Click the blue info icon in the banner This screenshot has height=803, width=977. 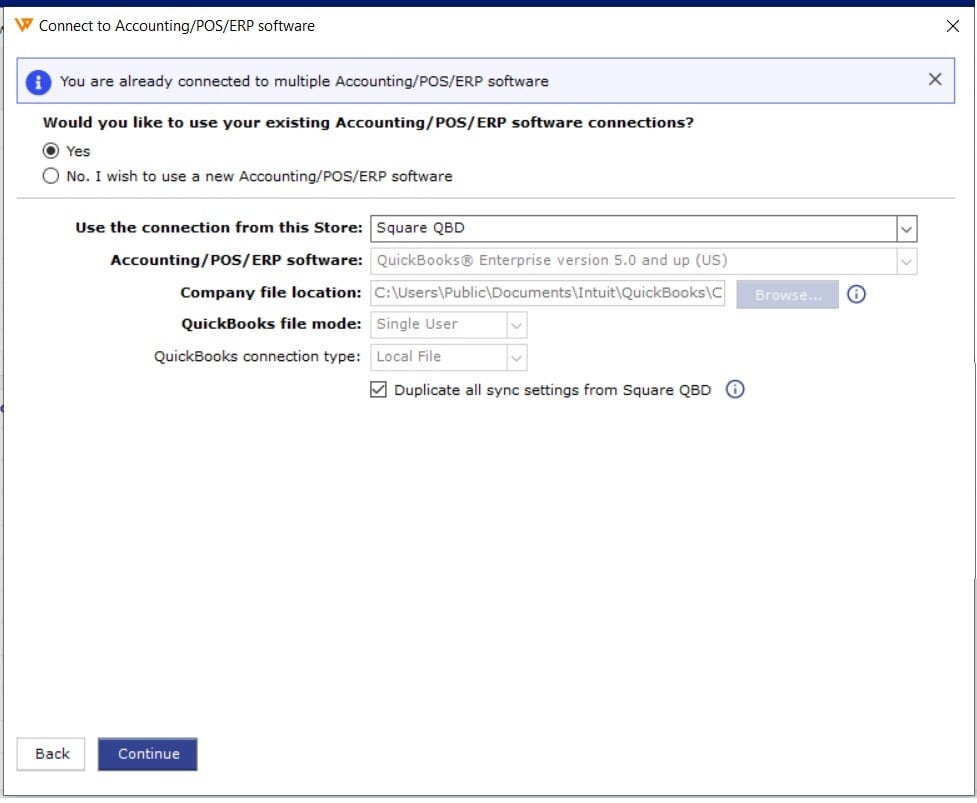(38, 82)
